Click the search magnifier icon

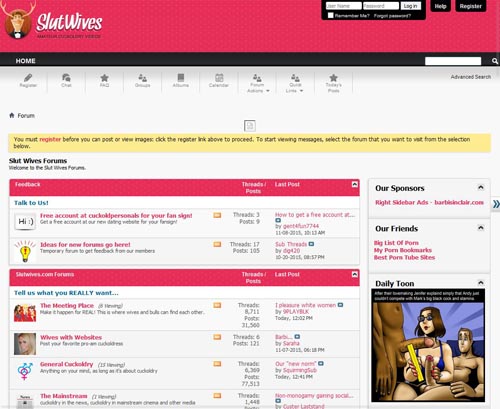tap(495, 61)
